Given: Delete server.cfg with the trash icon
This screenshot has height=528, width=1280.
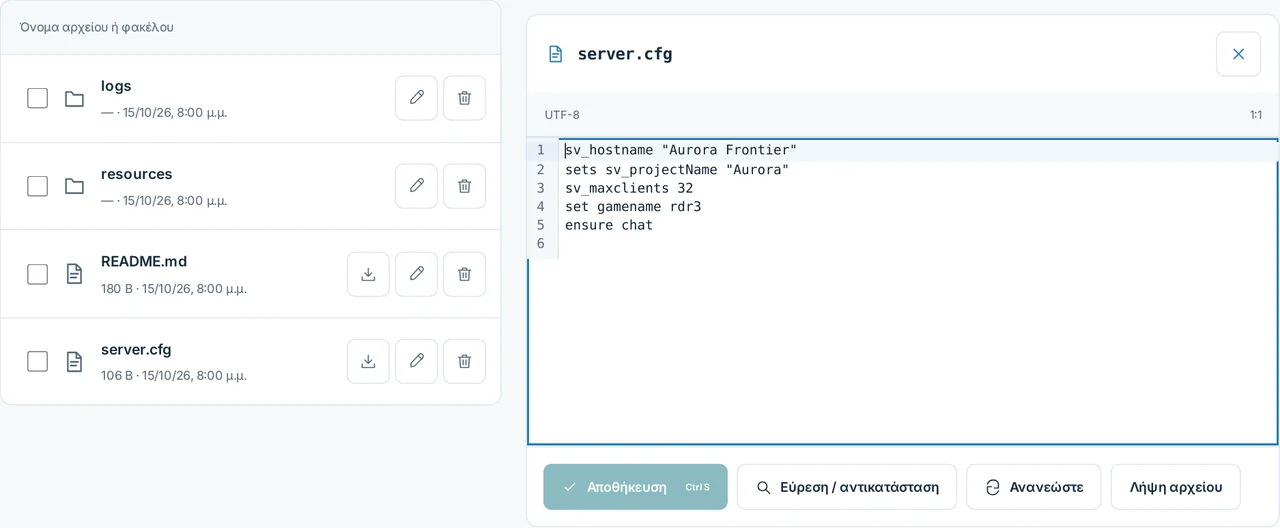Looking at the screenshot, I should point(464,361).
